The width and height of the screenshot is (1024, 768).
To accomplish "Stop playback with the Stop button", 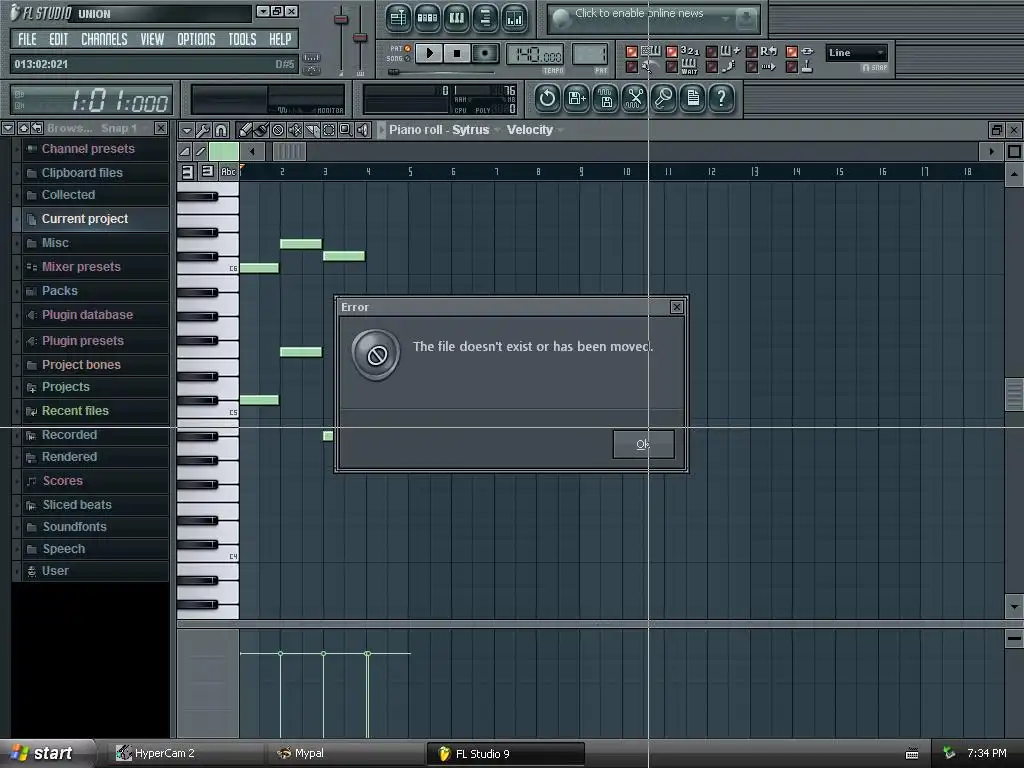I will coord(457,53).
